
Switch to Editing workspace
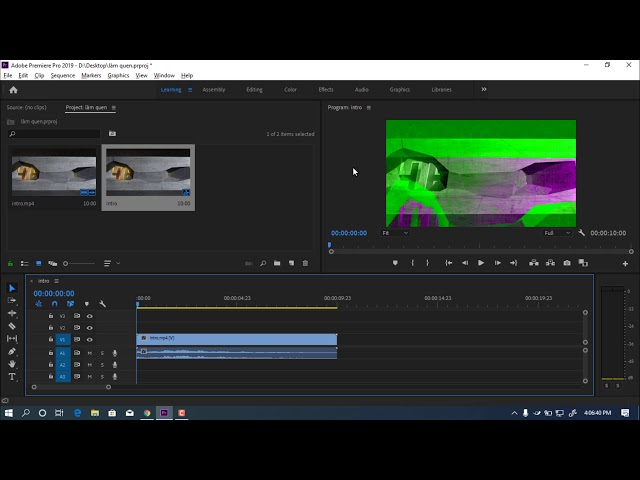coord(254,89)
